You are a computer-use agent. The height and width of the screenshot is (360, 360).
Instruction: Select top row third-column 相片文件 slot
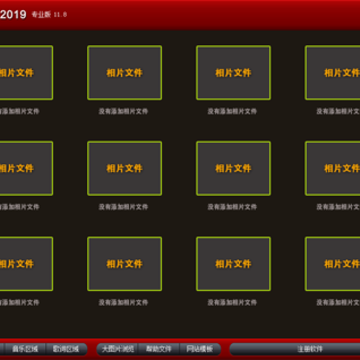tap(233, 73)
